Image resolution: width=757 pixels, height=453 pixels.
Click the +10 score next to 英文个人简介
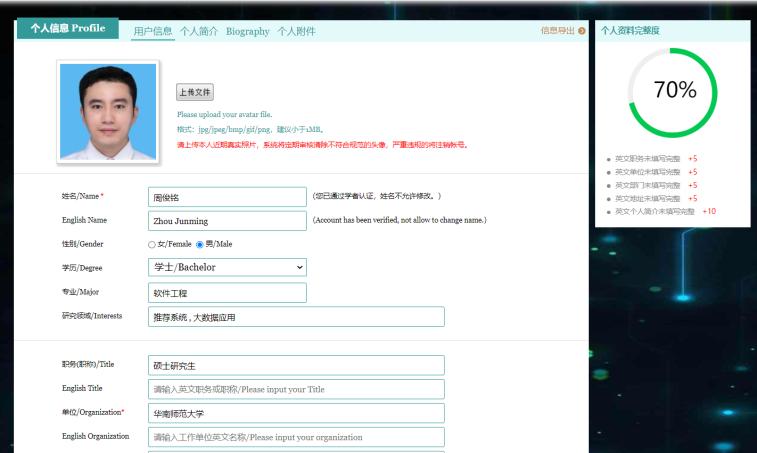pyautogui.click(x=709, y=212)
